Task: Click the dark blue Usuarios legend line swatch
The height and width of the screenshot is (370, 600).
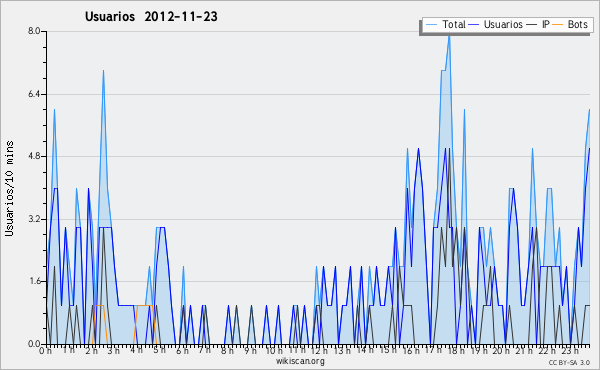Action: (474, 25)
